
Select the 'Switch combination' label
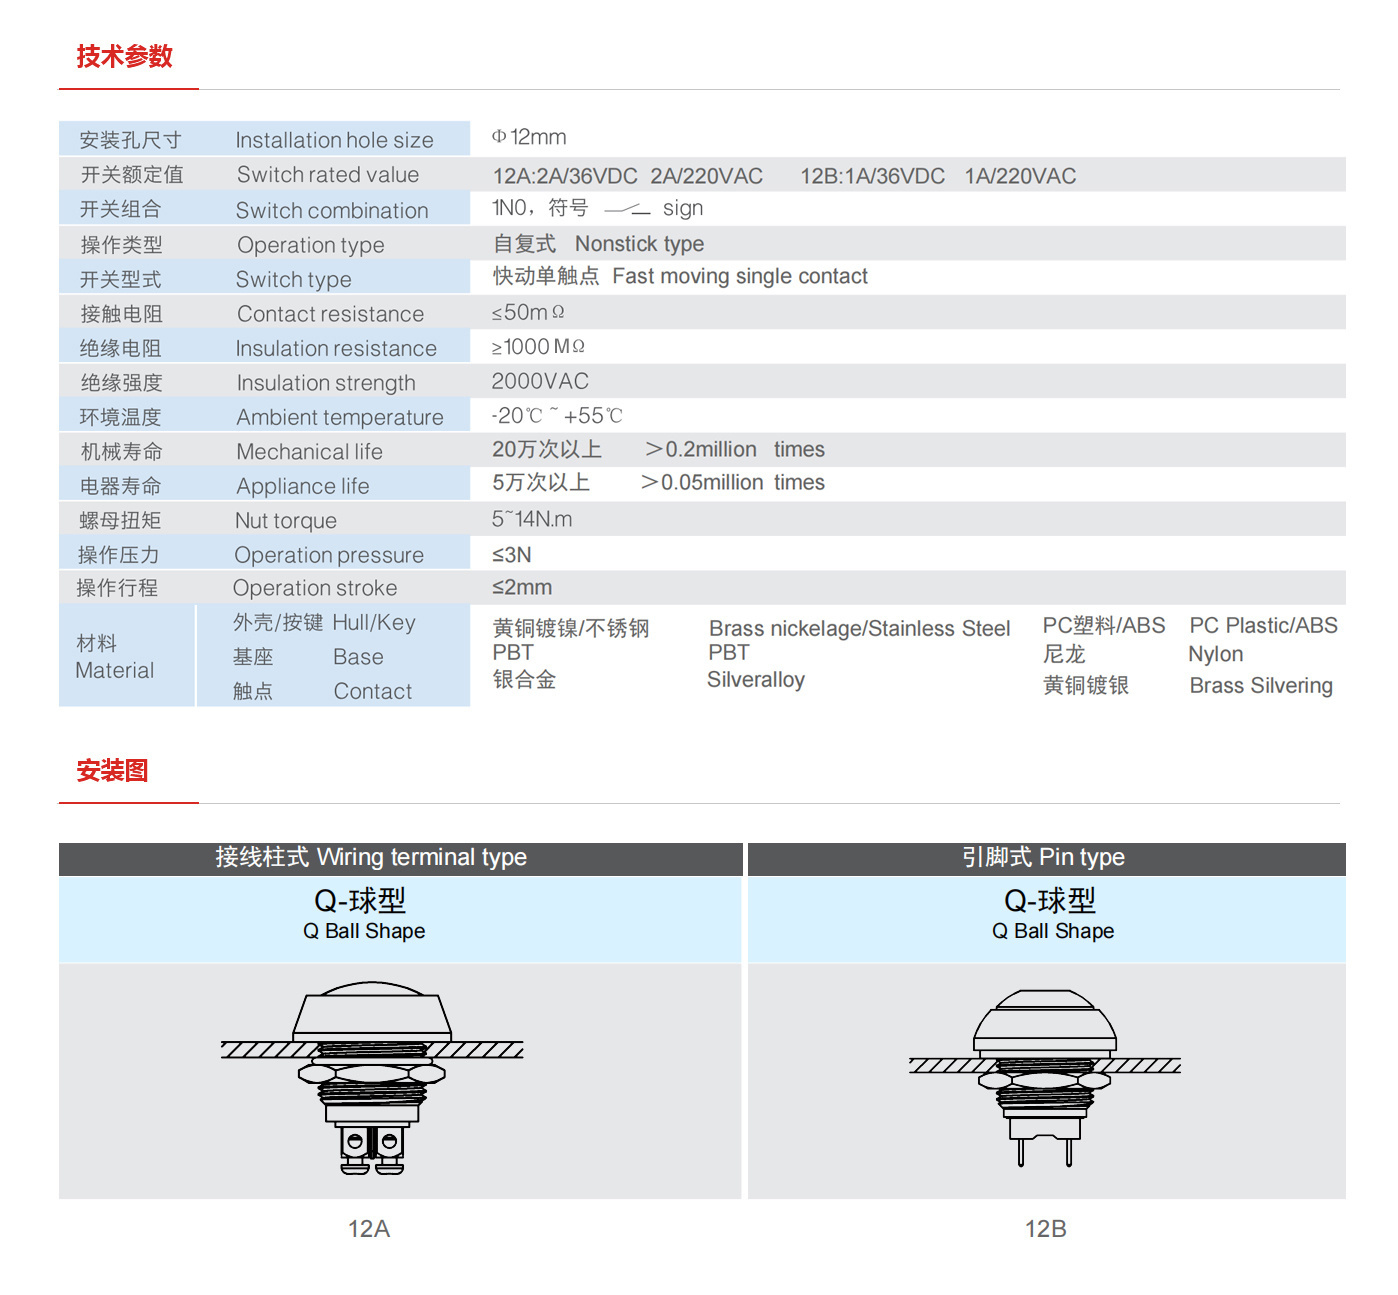click(332, 210)
